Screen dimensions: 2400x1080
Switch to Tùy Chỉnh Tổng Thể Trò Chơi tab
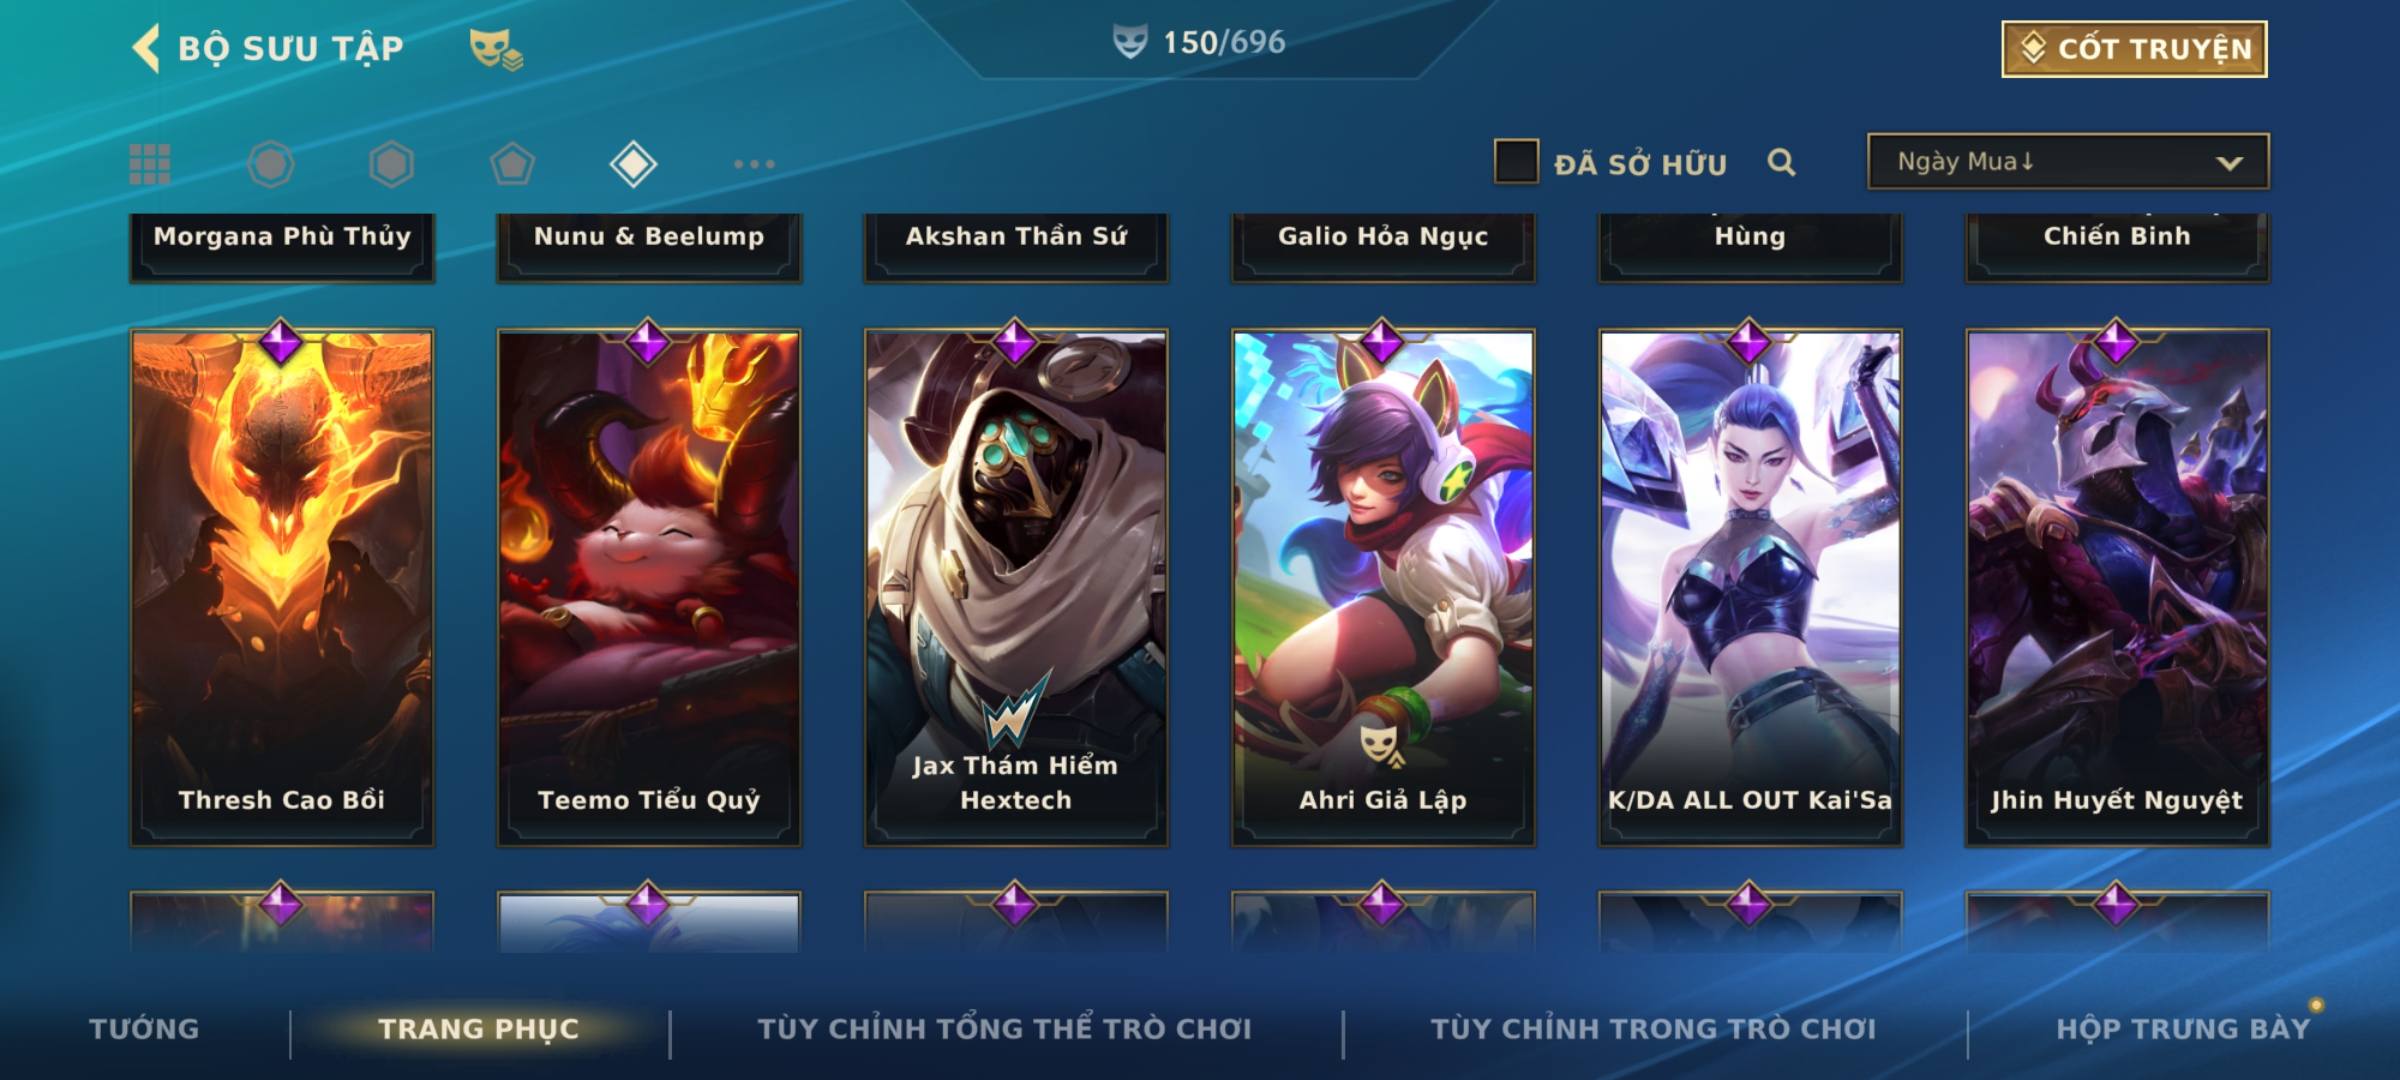(x=1005, y=1029)
